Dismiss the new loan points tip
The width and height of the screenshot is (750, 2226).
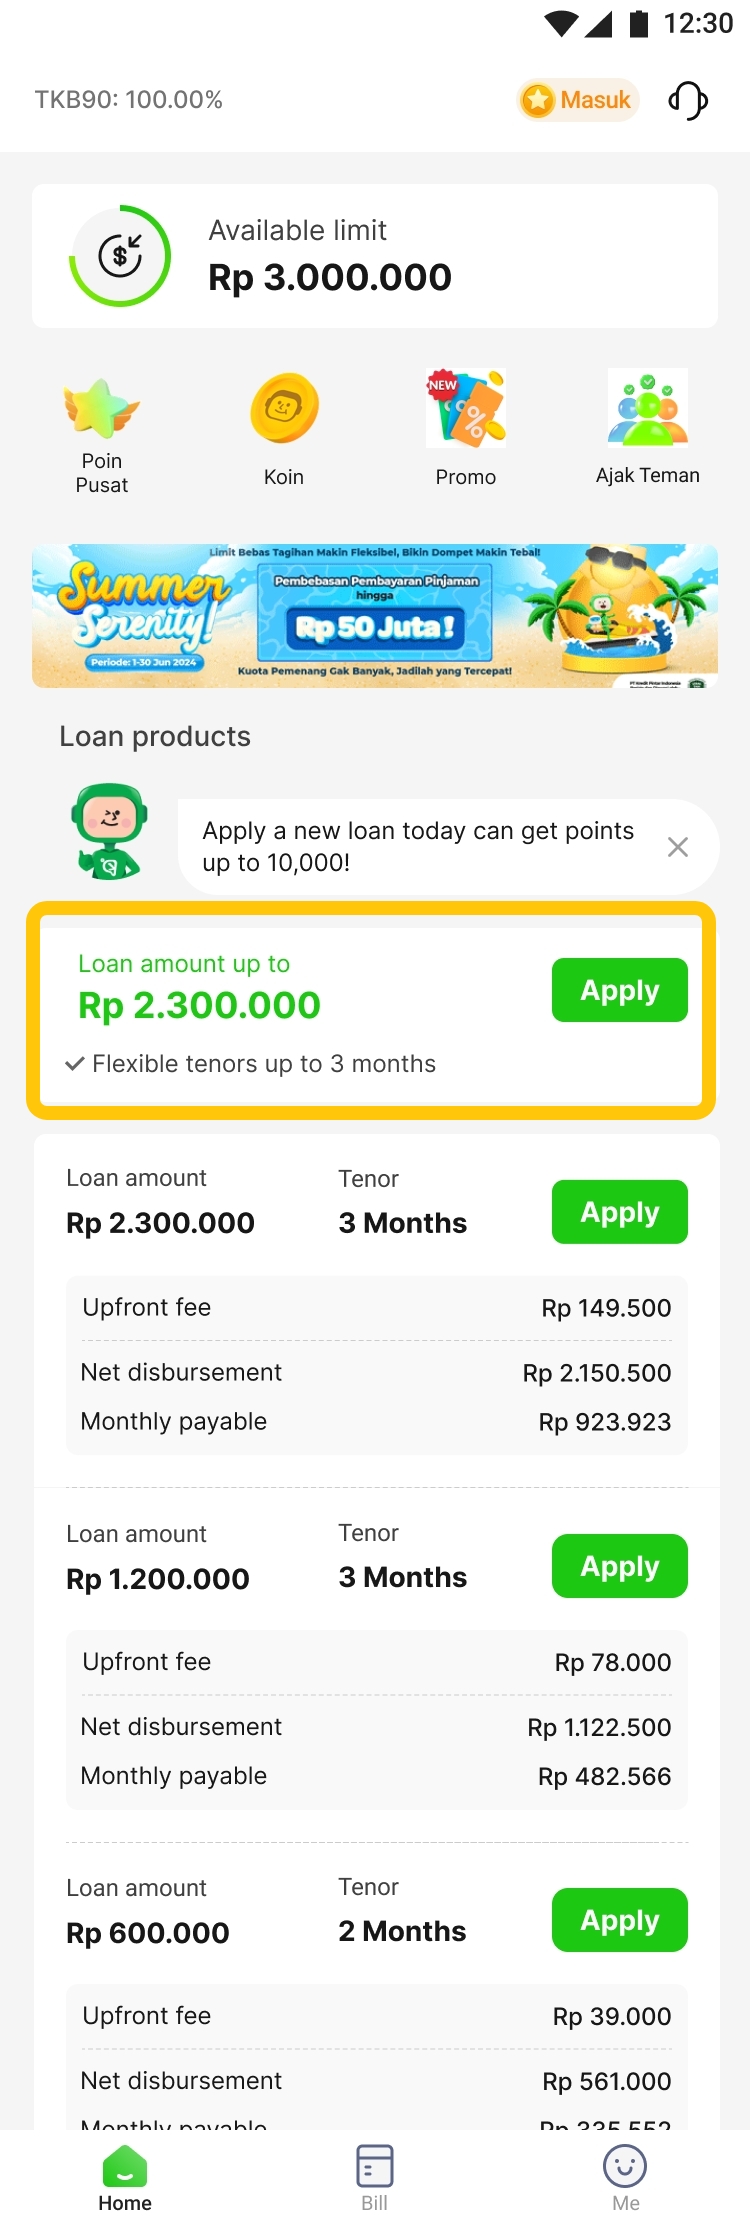click(x=678, y=847)
